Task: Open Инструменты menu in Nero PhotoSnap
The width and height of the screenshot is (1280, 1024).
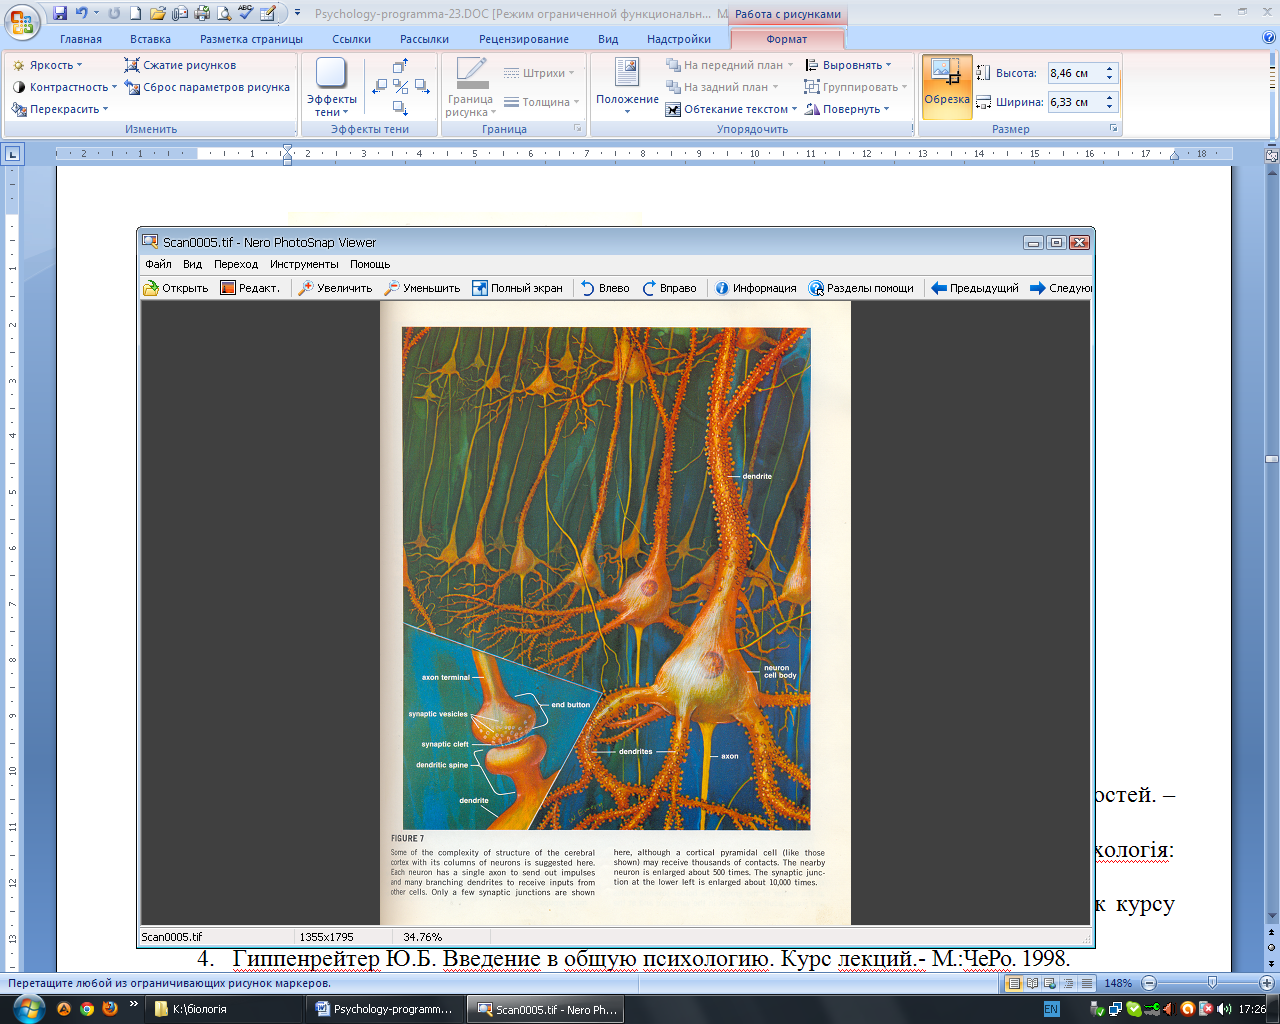Action: (304, 264)
